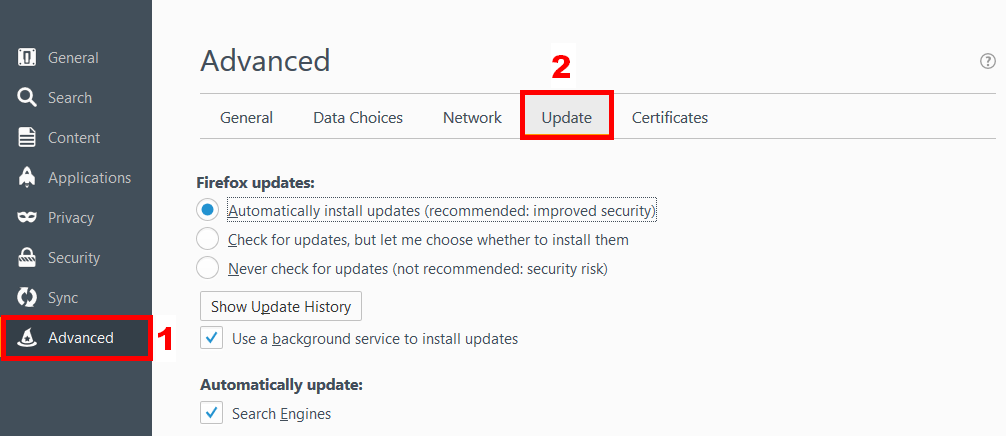Go to the General tab under Advanced
1006x436 pixels.
coord(246,118)
